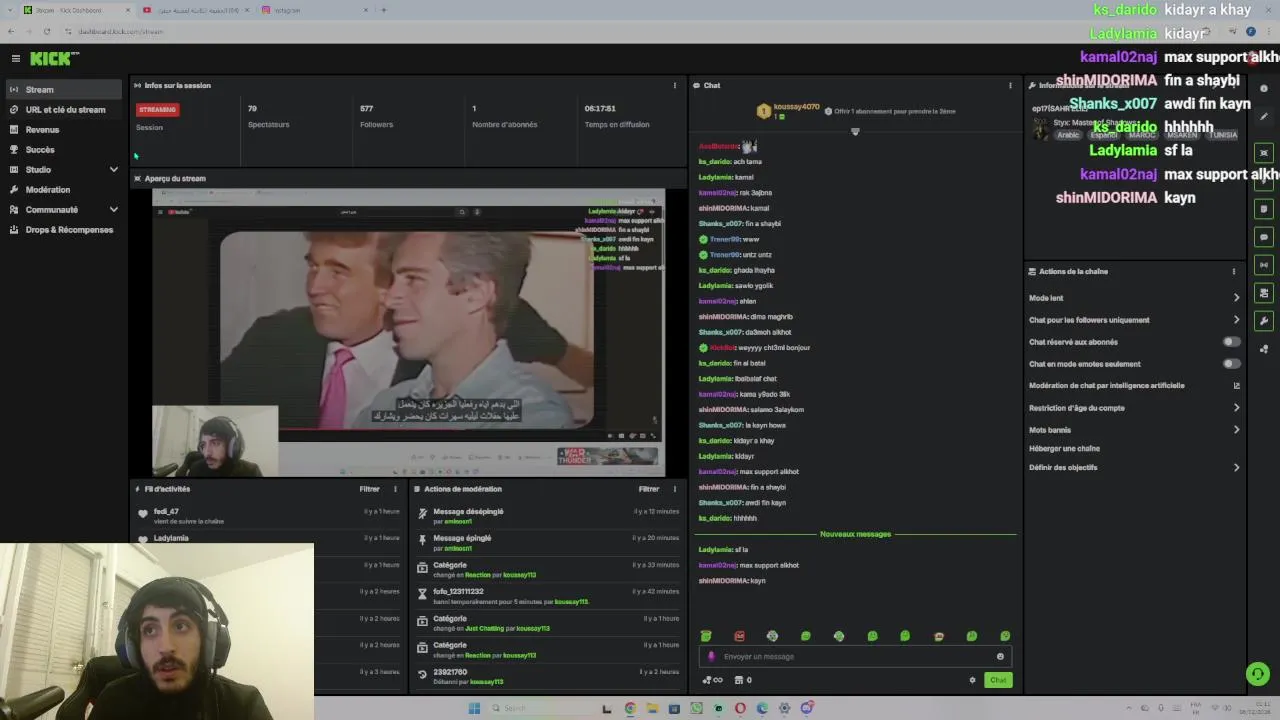Open the hamburger menu beside the Kick logo
The image size is (1280, 720).
pyautogui.click(x=16, y=59)
